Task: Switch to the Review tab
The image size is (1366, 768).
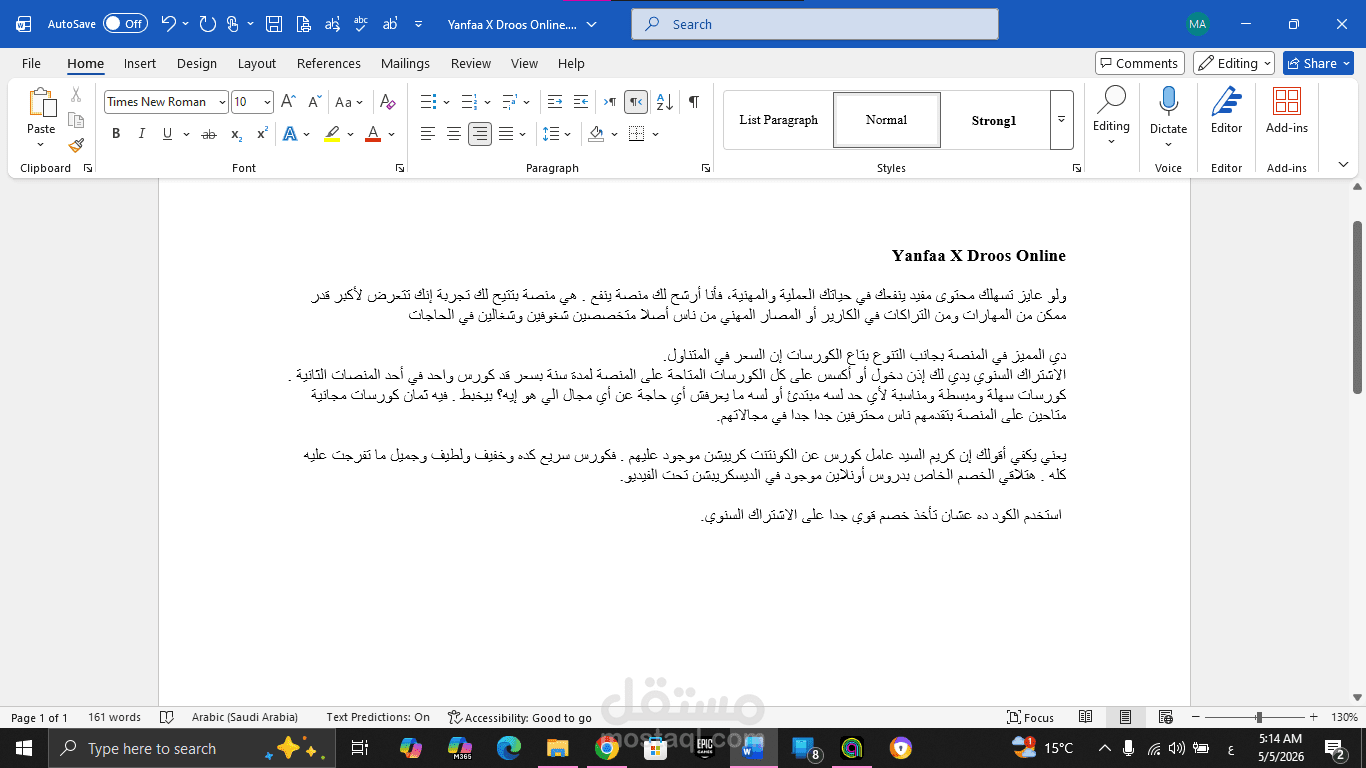Action: (x=471, y=63)
